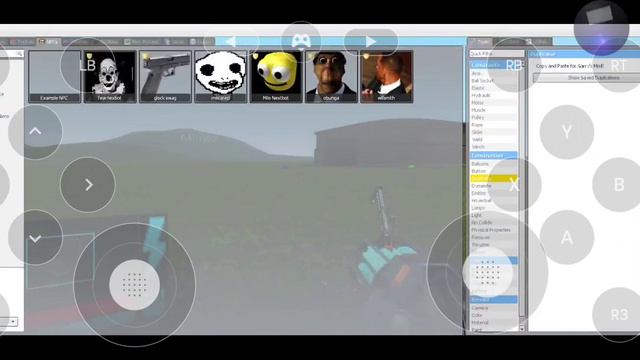Tap the left virtual joystick knob

134,284
